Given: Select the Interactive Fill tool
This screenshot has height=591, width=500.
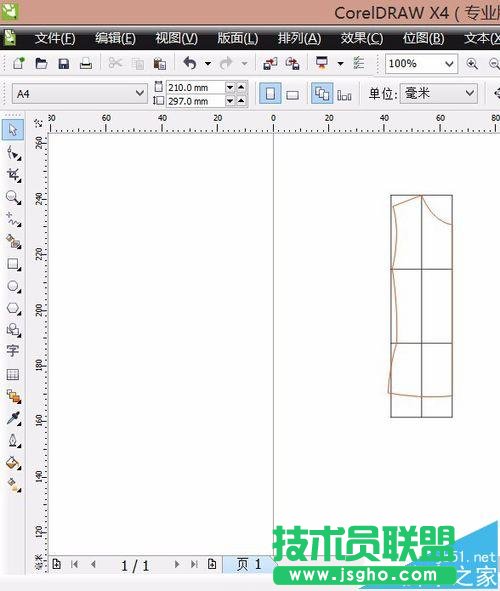Looking at the screenshot, I should 14,485.
